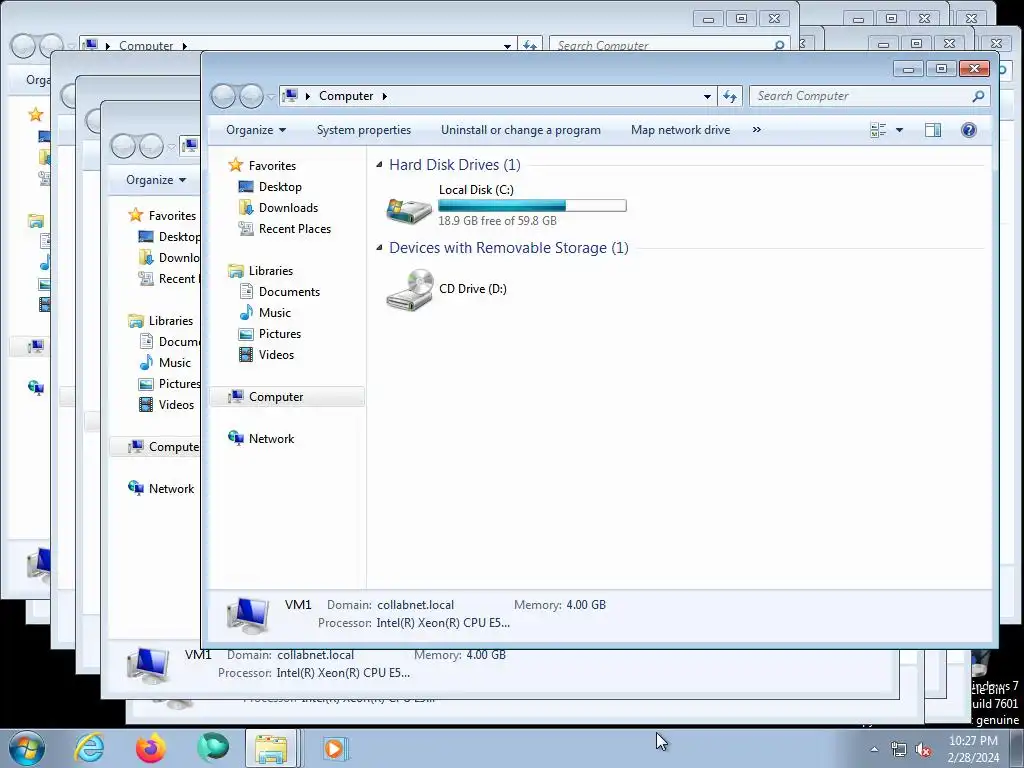Open help with the blue question mark icon
1024x768 pixels.
pos(968,130)
